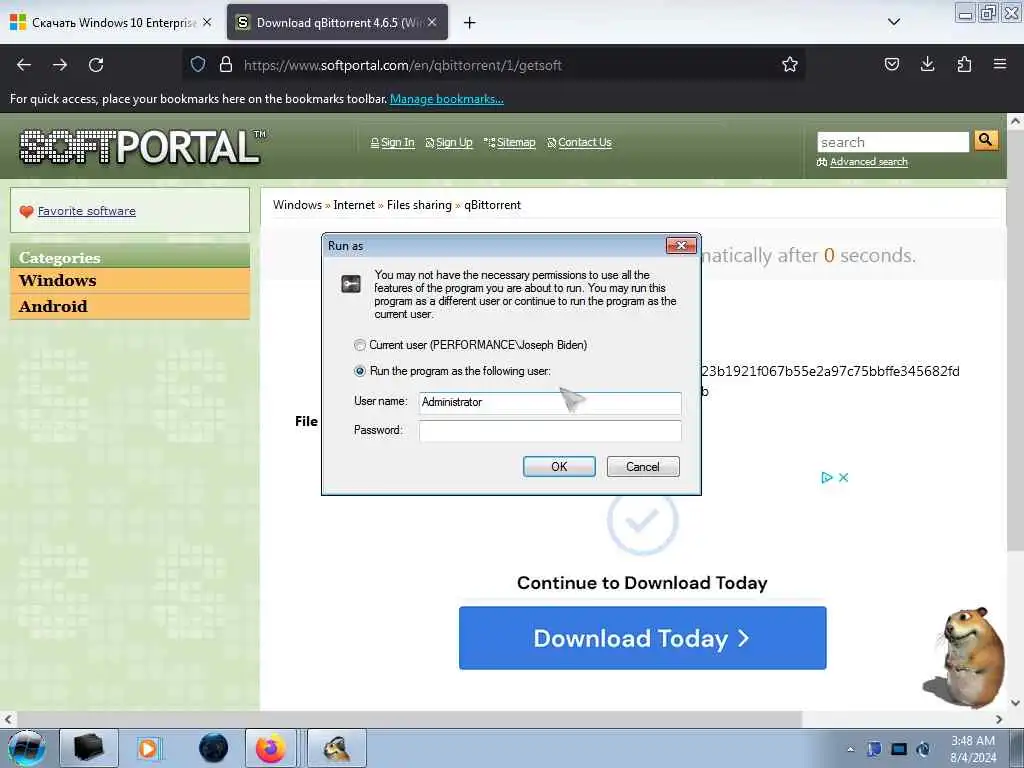Close the Windows 10 Enterprise tab
The image size is (1024, 768).
click(206, 22)
